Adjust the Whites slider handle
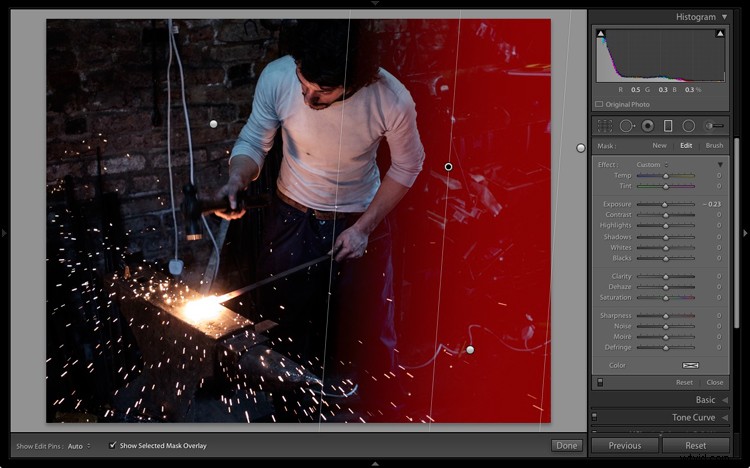750x468 pixels. click(665, 248)
